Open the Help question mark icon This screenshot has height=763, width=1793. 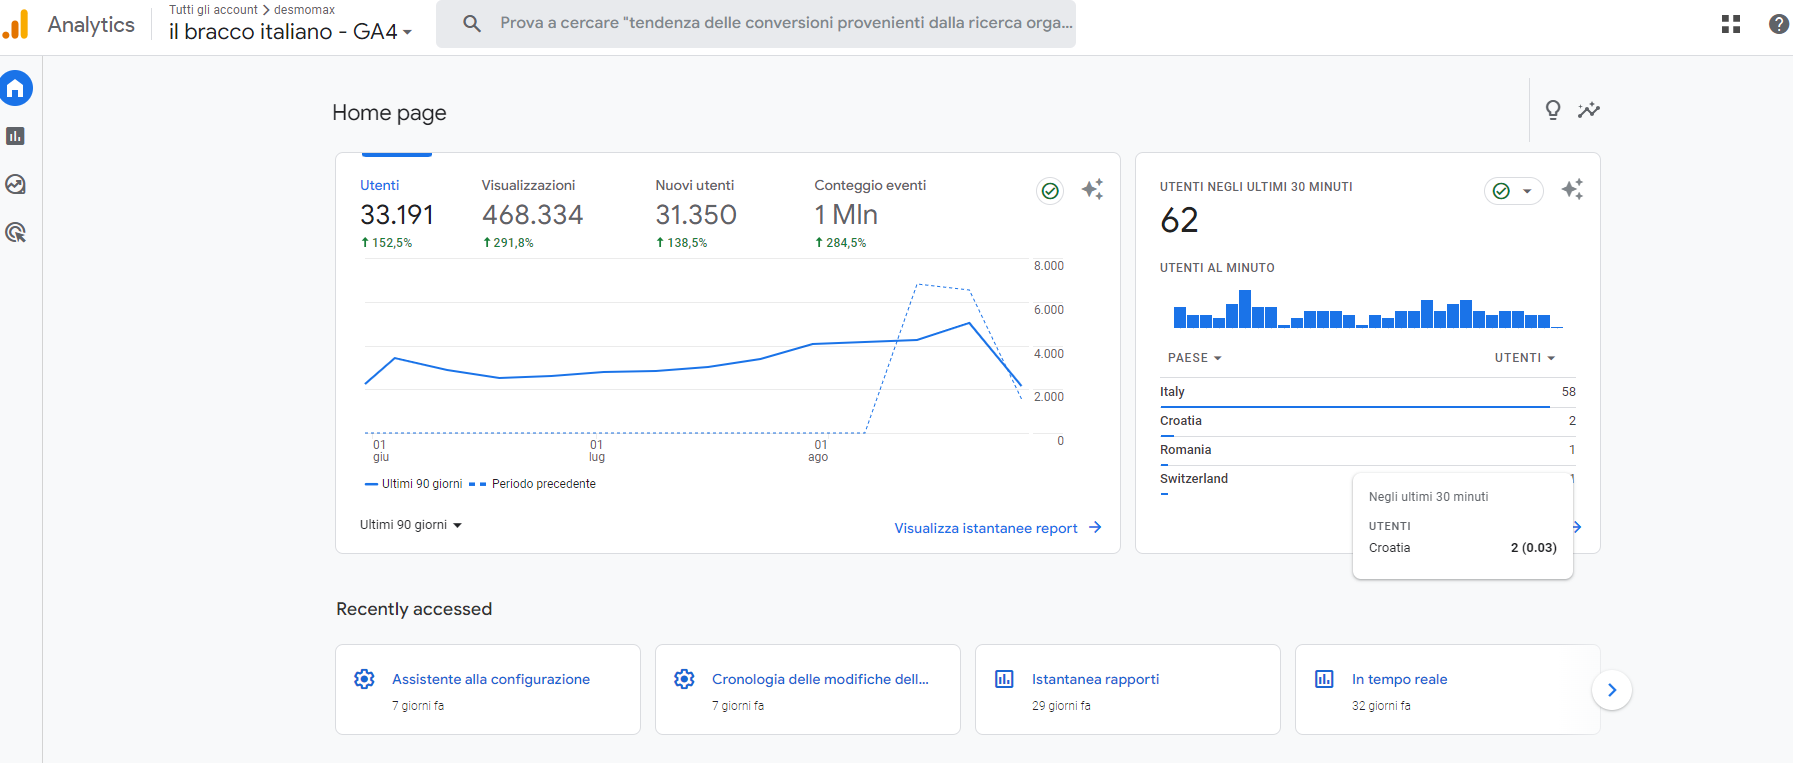pos(1778,24)
